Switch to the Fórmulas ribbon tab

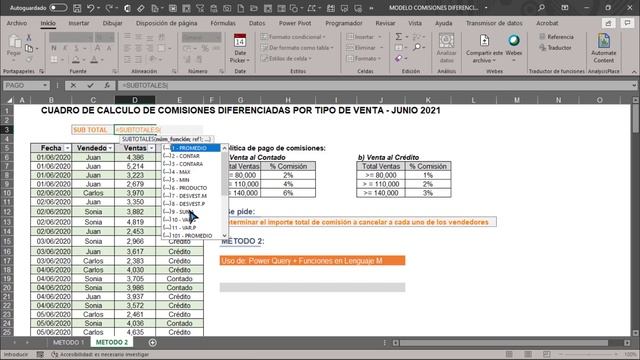coord(223,23)
